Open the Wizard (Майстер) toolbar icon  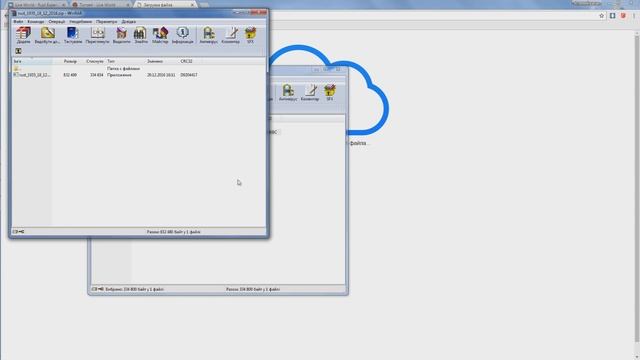pos(160,35)
